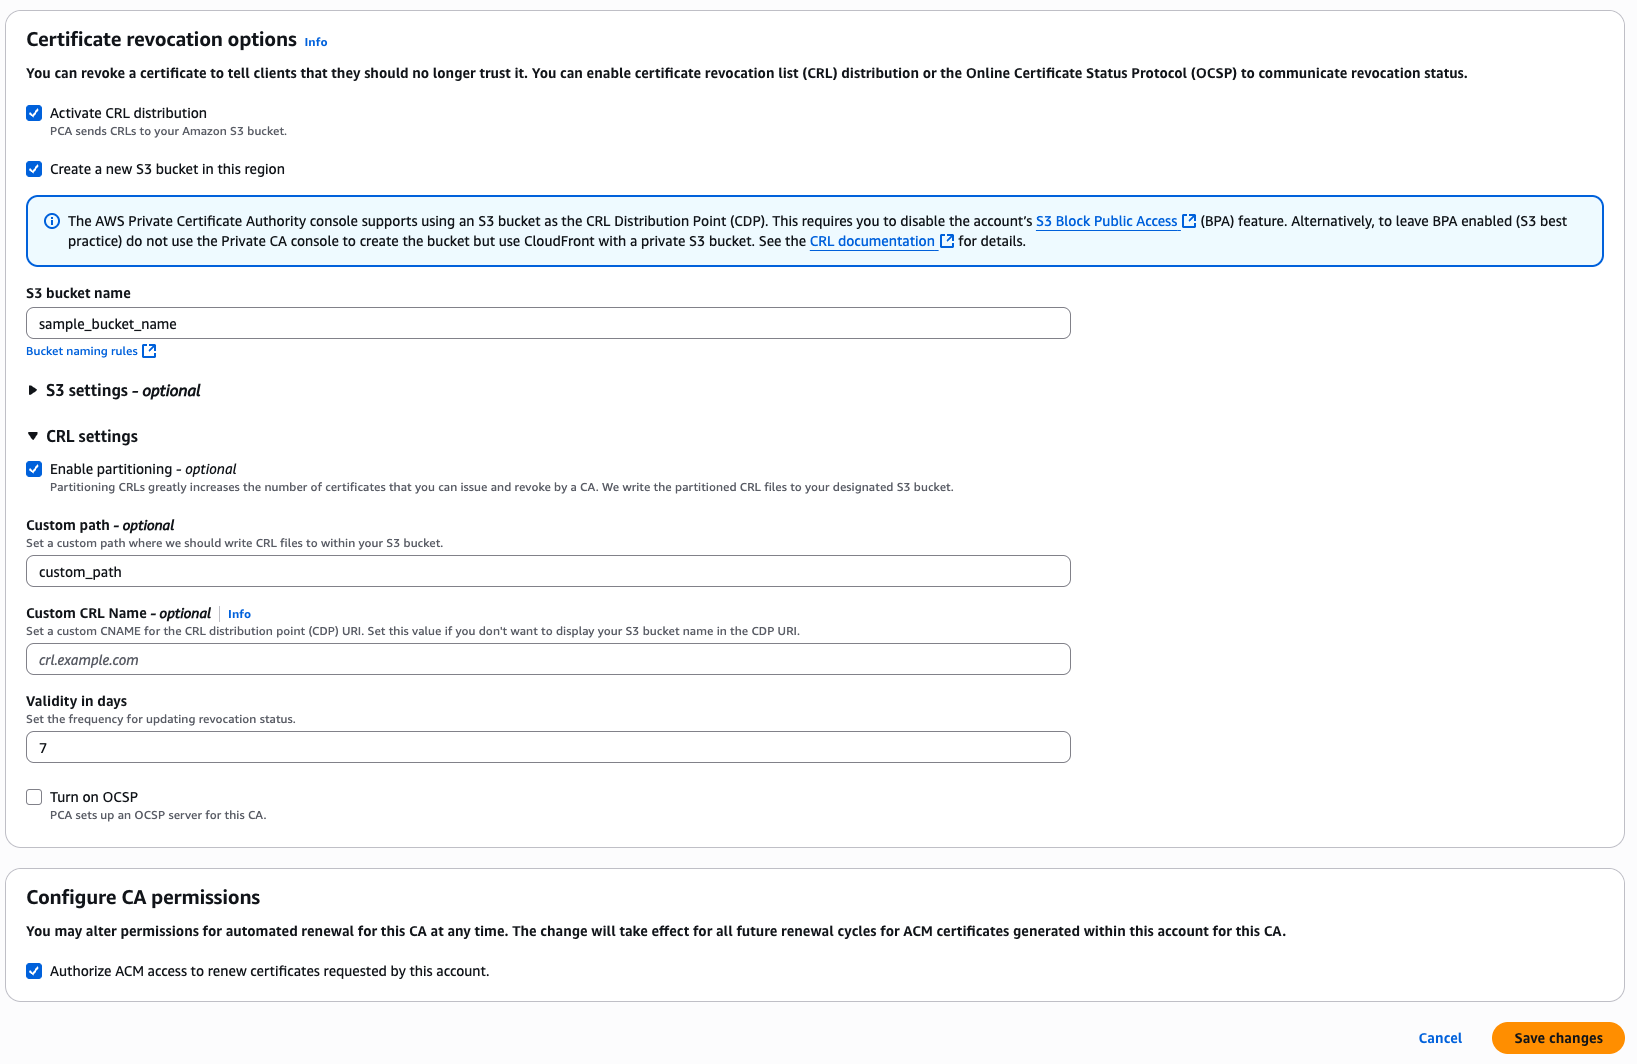Screen dimensions: 1637x1064
Task: Expand the S3 settings section
Action: pos(33,390)
